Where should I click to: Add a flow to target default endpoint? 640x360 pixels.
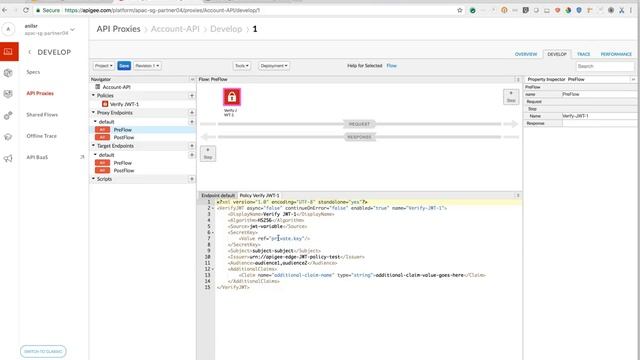(191, 155)
